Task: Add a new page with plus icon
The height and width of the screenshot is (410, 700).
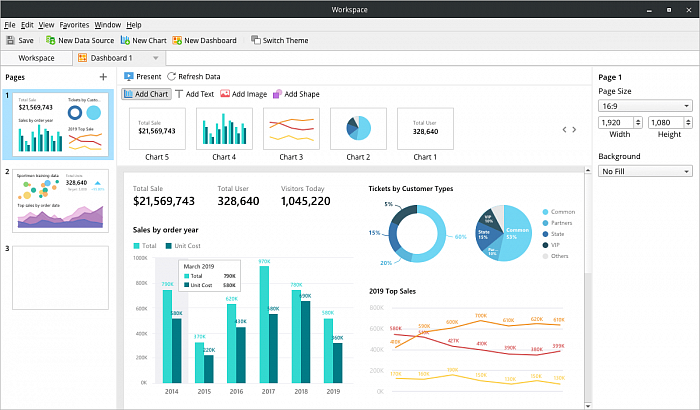Action: click(103, 77)
